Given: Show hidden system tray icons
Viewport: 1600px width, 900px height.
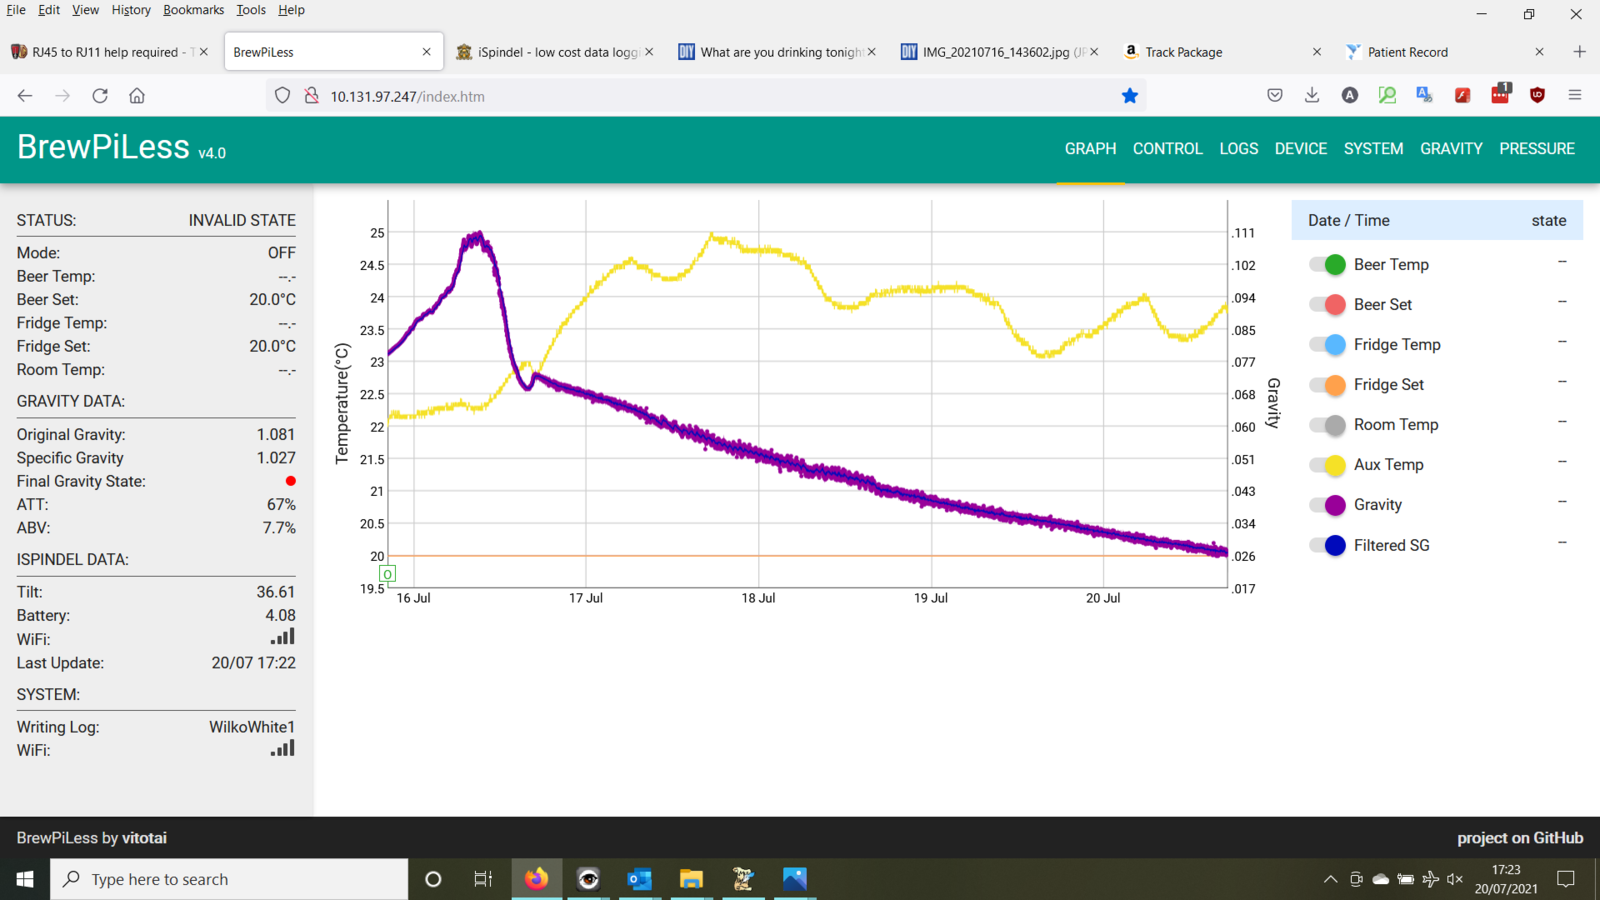Looking at the screenshot, I should (1330, 880).
